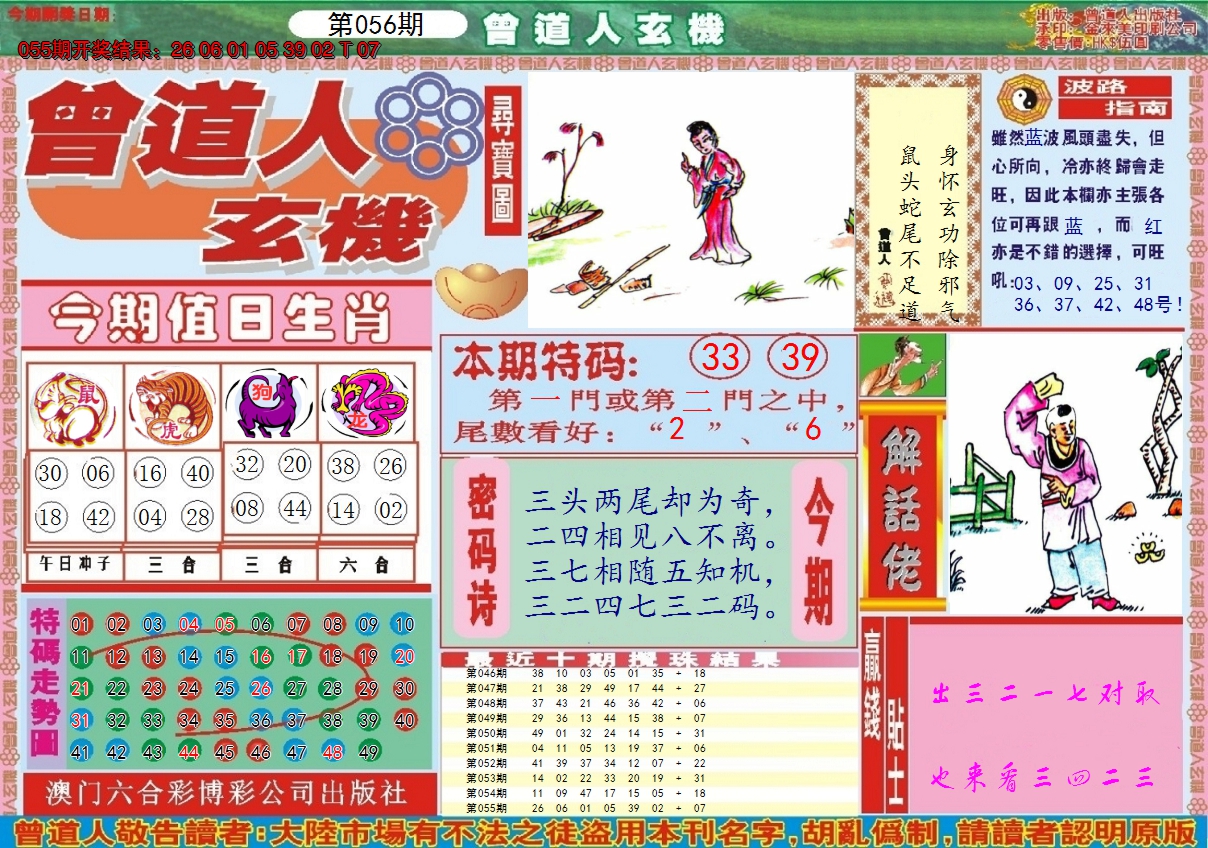Select circled number 39 in 本期特碼
Image resolution: width=1208 pixels, height=848 pixels.
[797, 356]
